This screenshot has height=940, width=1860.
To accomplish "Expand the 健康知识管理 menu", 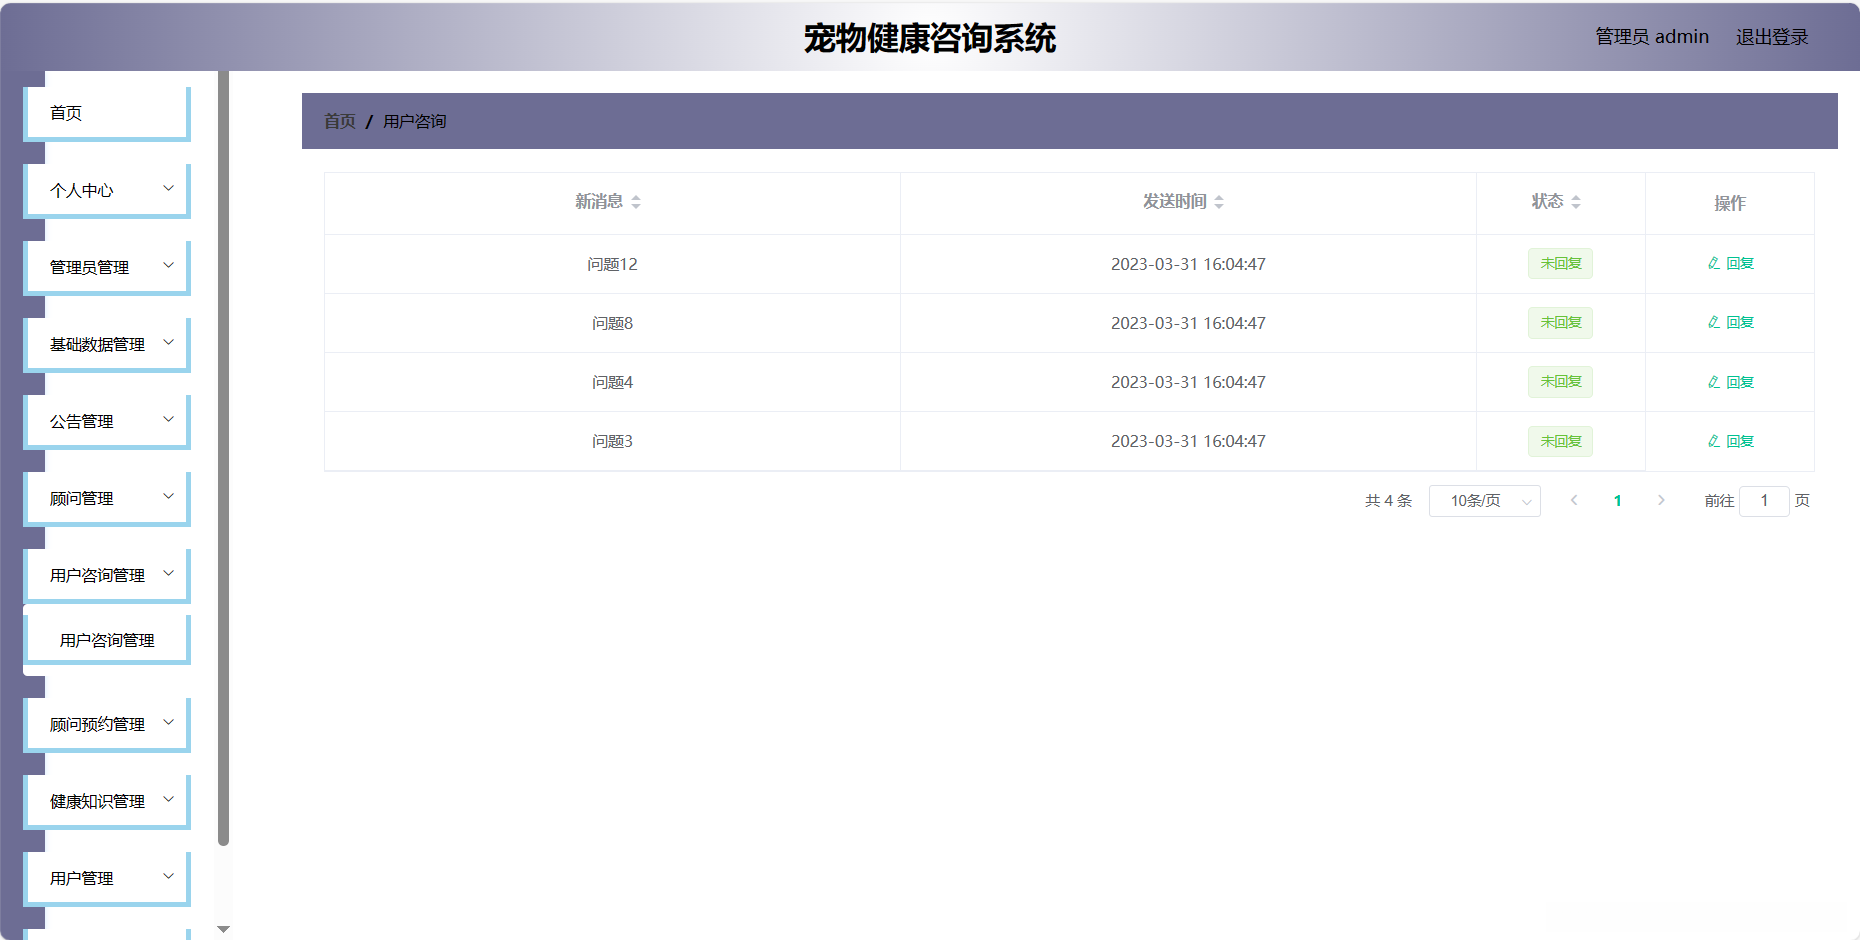I will [106, 800].
